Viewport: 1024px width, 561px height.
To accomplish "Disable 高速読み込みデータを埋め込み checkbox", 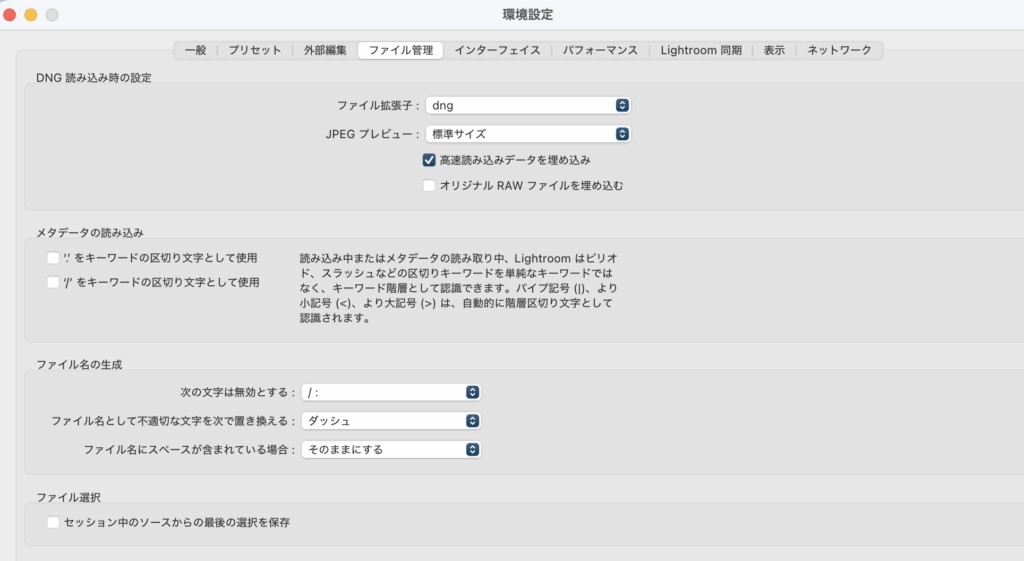I will (429, 160).
